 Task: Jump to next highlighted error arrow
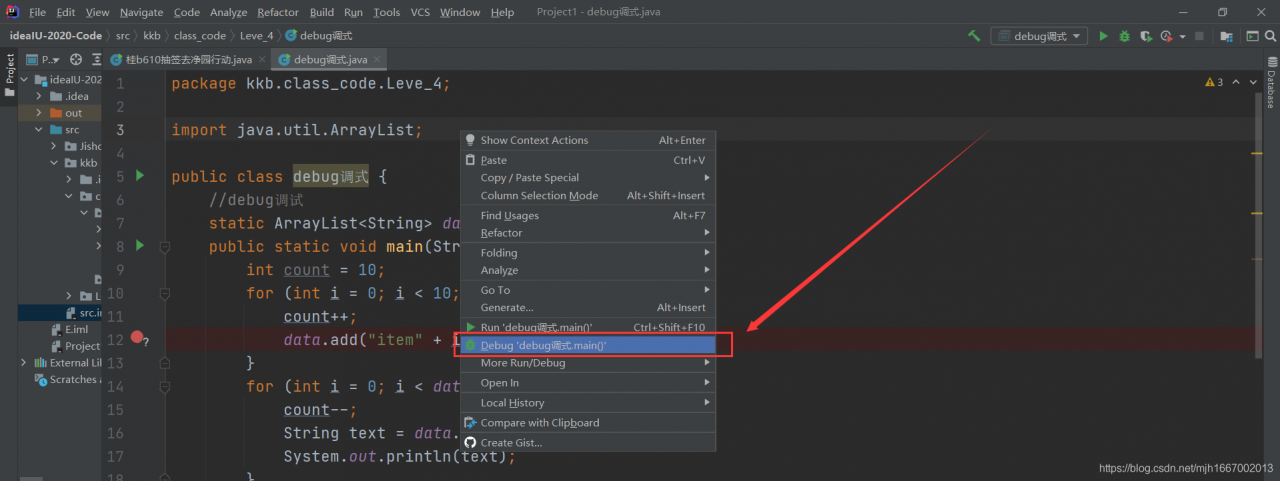(1253, 82)
